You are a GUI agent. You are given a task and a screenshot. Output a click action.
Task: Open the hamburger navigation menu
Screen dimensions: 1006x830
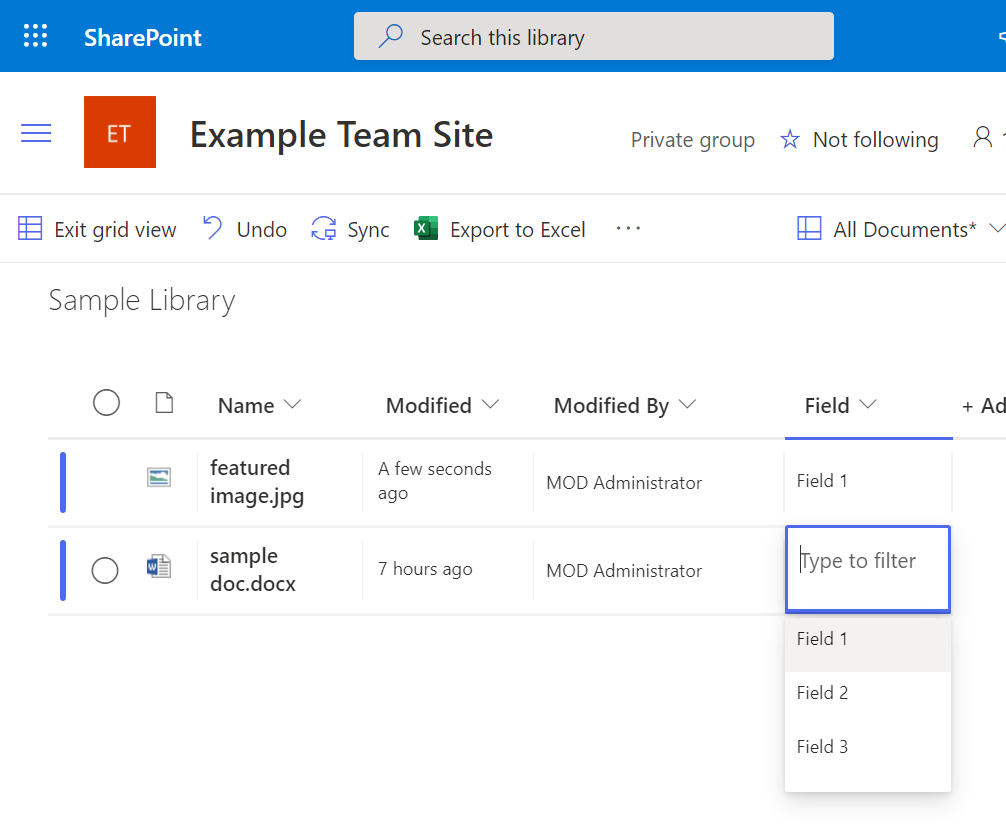click(x=36, y=133)
